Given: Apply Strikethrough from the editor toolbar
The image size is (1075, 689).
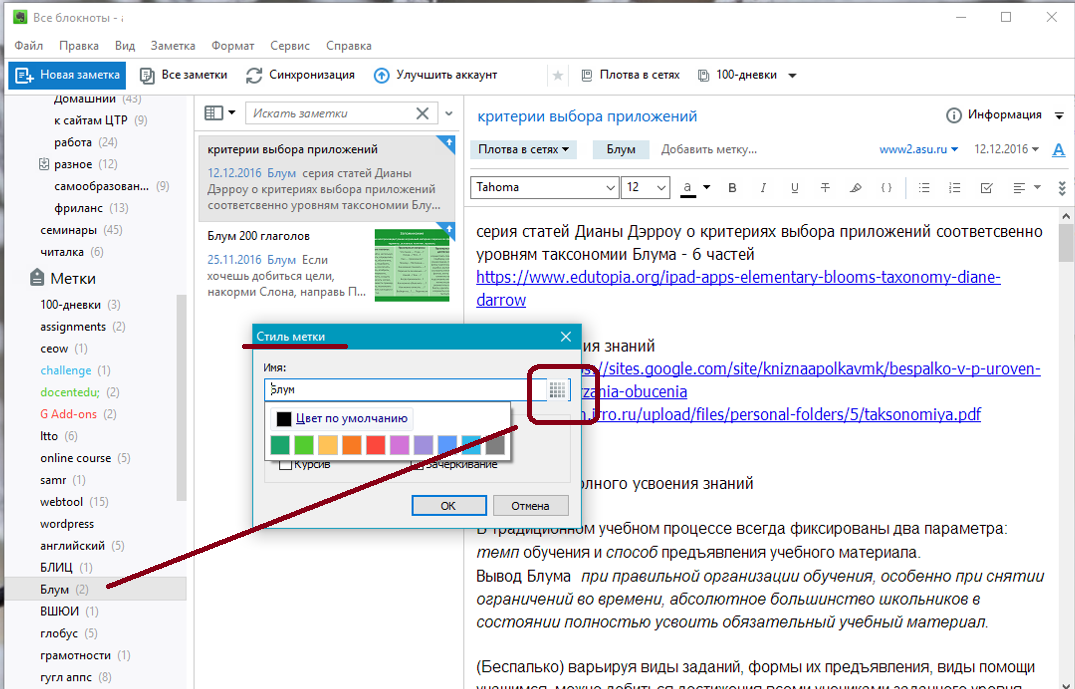Looking at the screenshot, I should pyautogui.click(x=825, y=187).
